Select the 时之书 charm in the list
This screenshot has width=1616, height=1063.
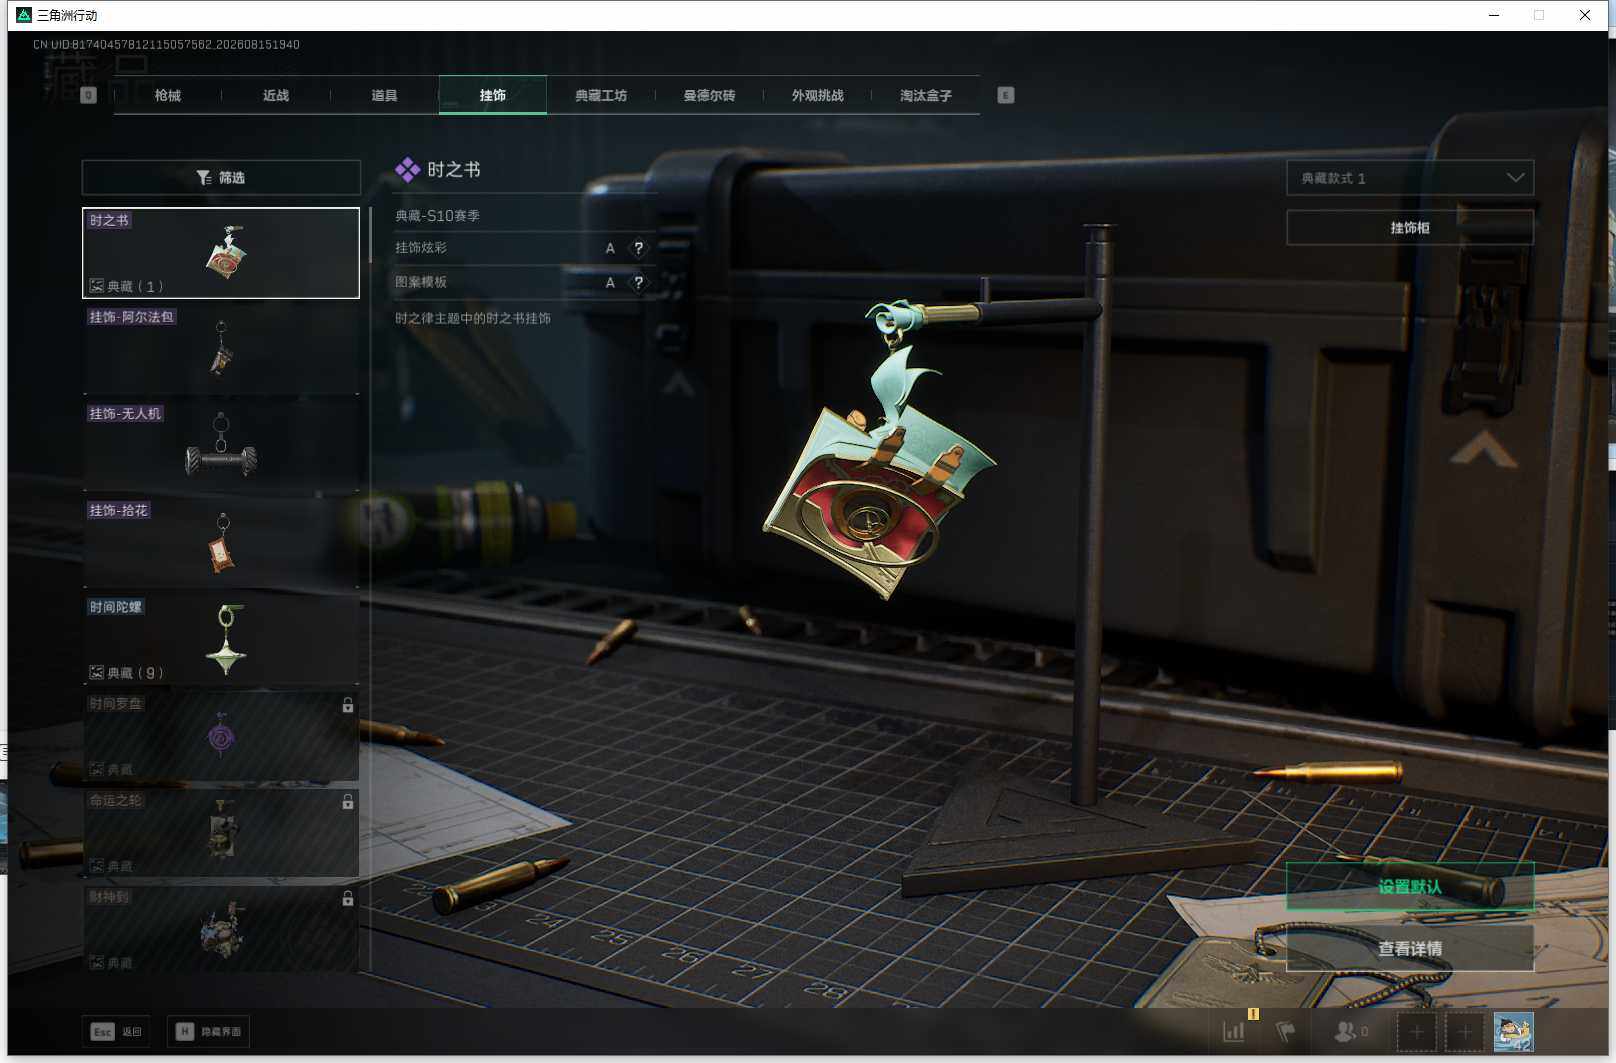(221, 253)
